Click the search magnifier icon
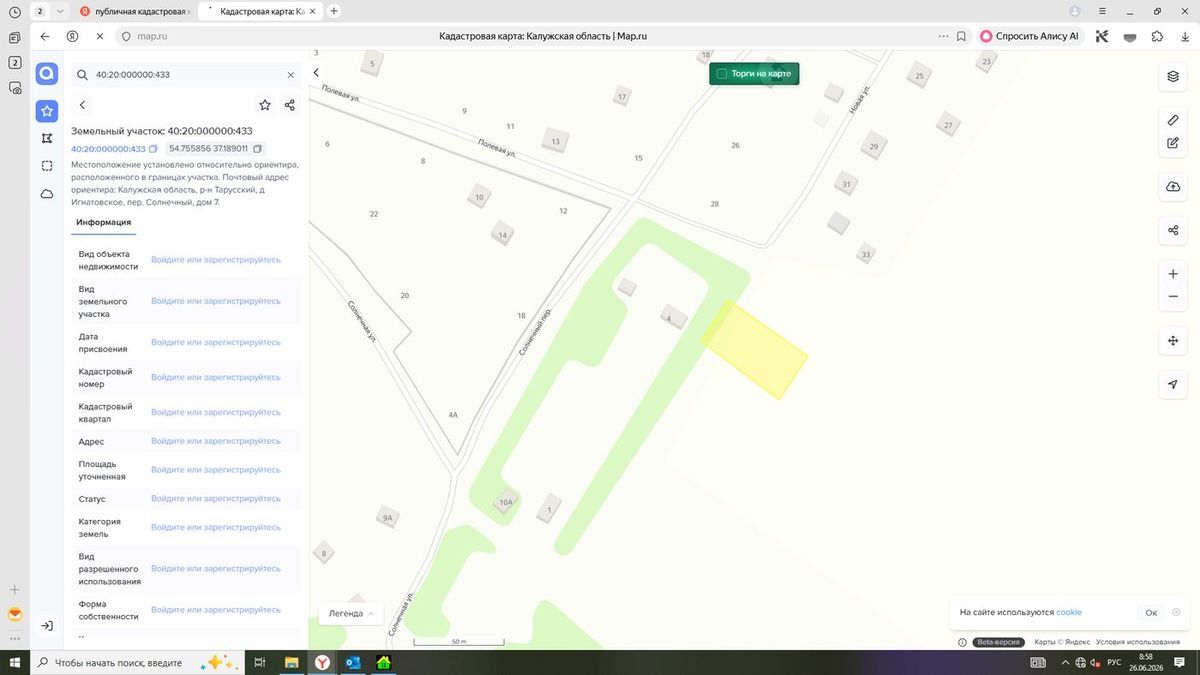The width and height of the screenshot is (1200, 675). pyautogui.click(x=82, y=75)
